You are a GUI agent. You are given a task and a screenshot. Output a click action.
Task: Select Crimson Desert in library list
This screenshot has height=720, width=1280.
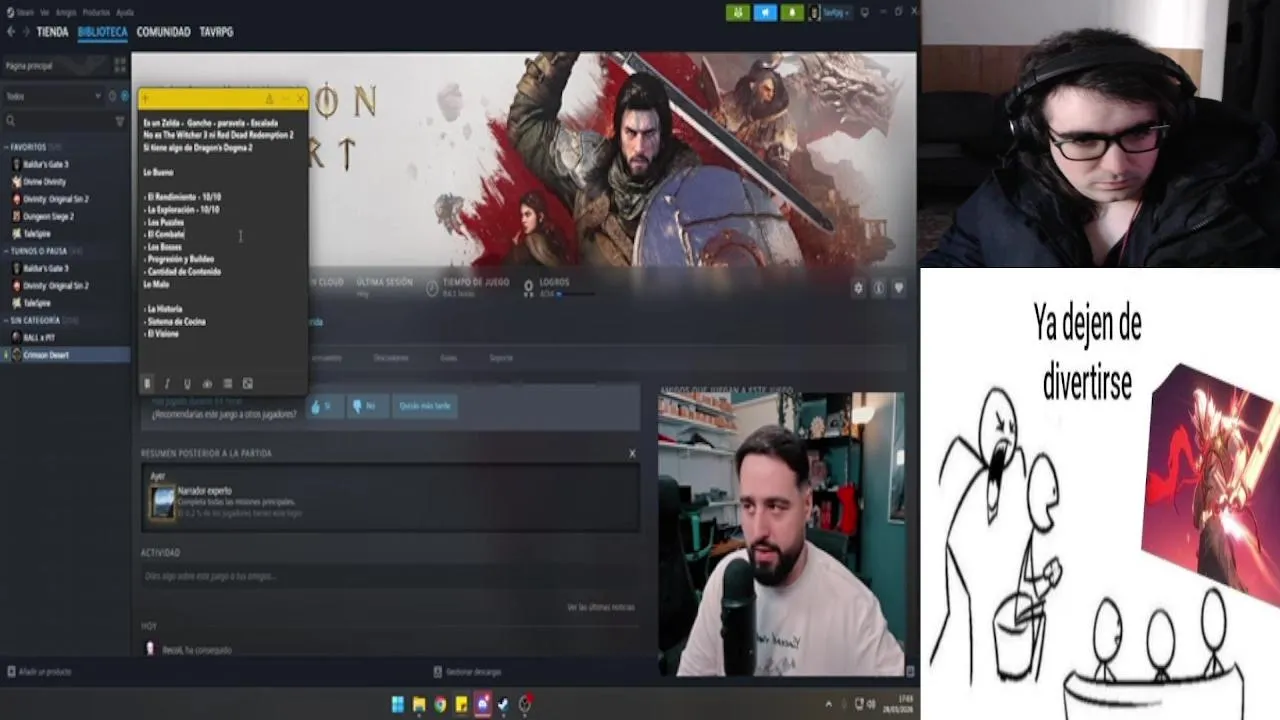point(65,355)
